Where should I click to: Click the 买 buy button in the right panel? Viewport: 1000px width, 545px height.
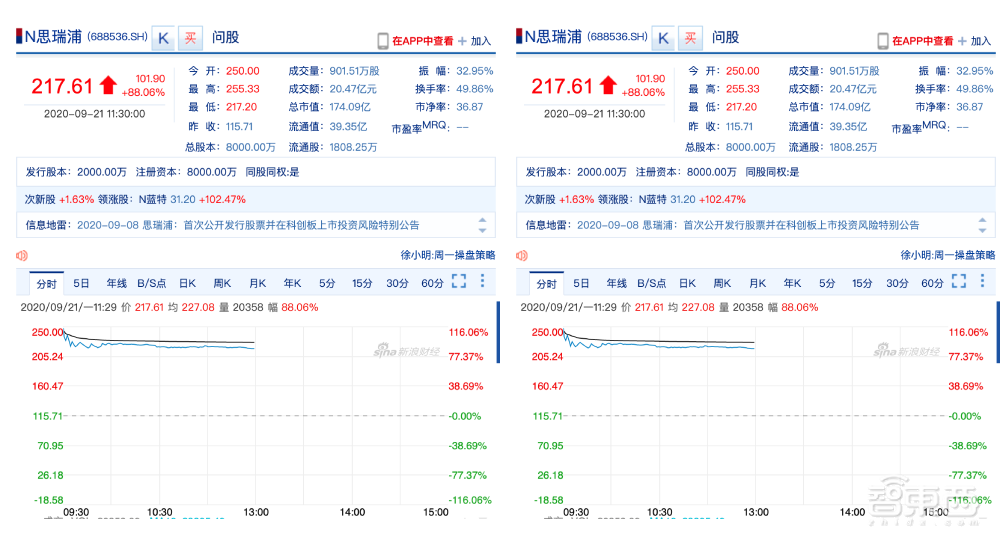(690, 38)
